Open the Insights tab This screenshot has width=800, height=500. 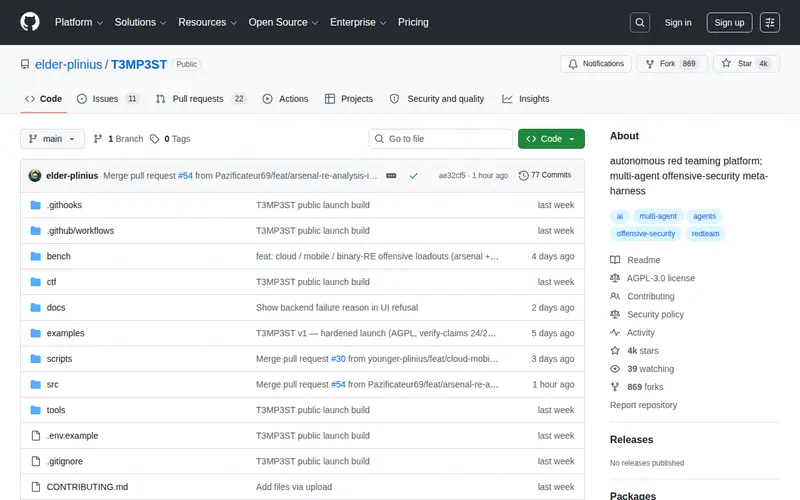pyautogui.click(x=526, y=99)
